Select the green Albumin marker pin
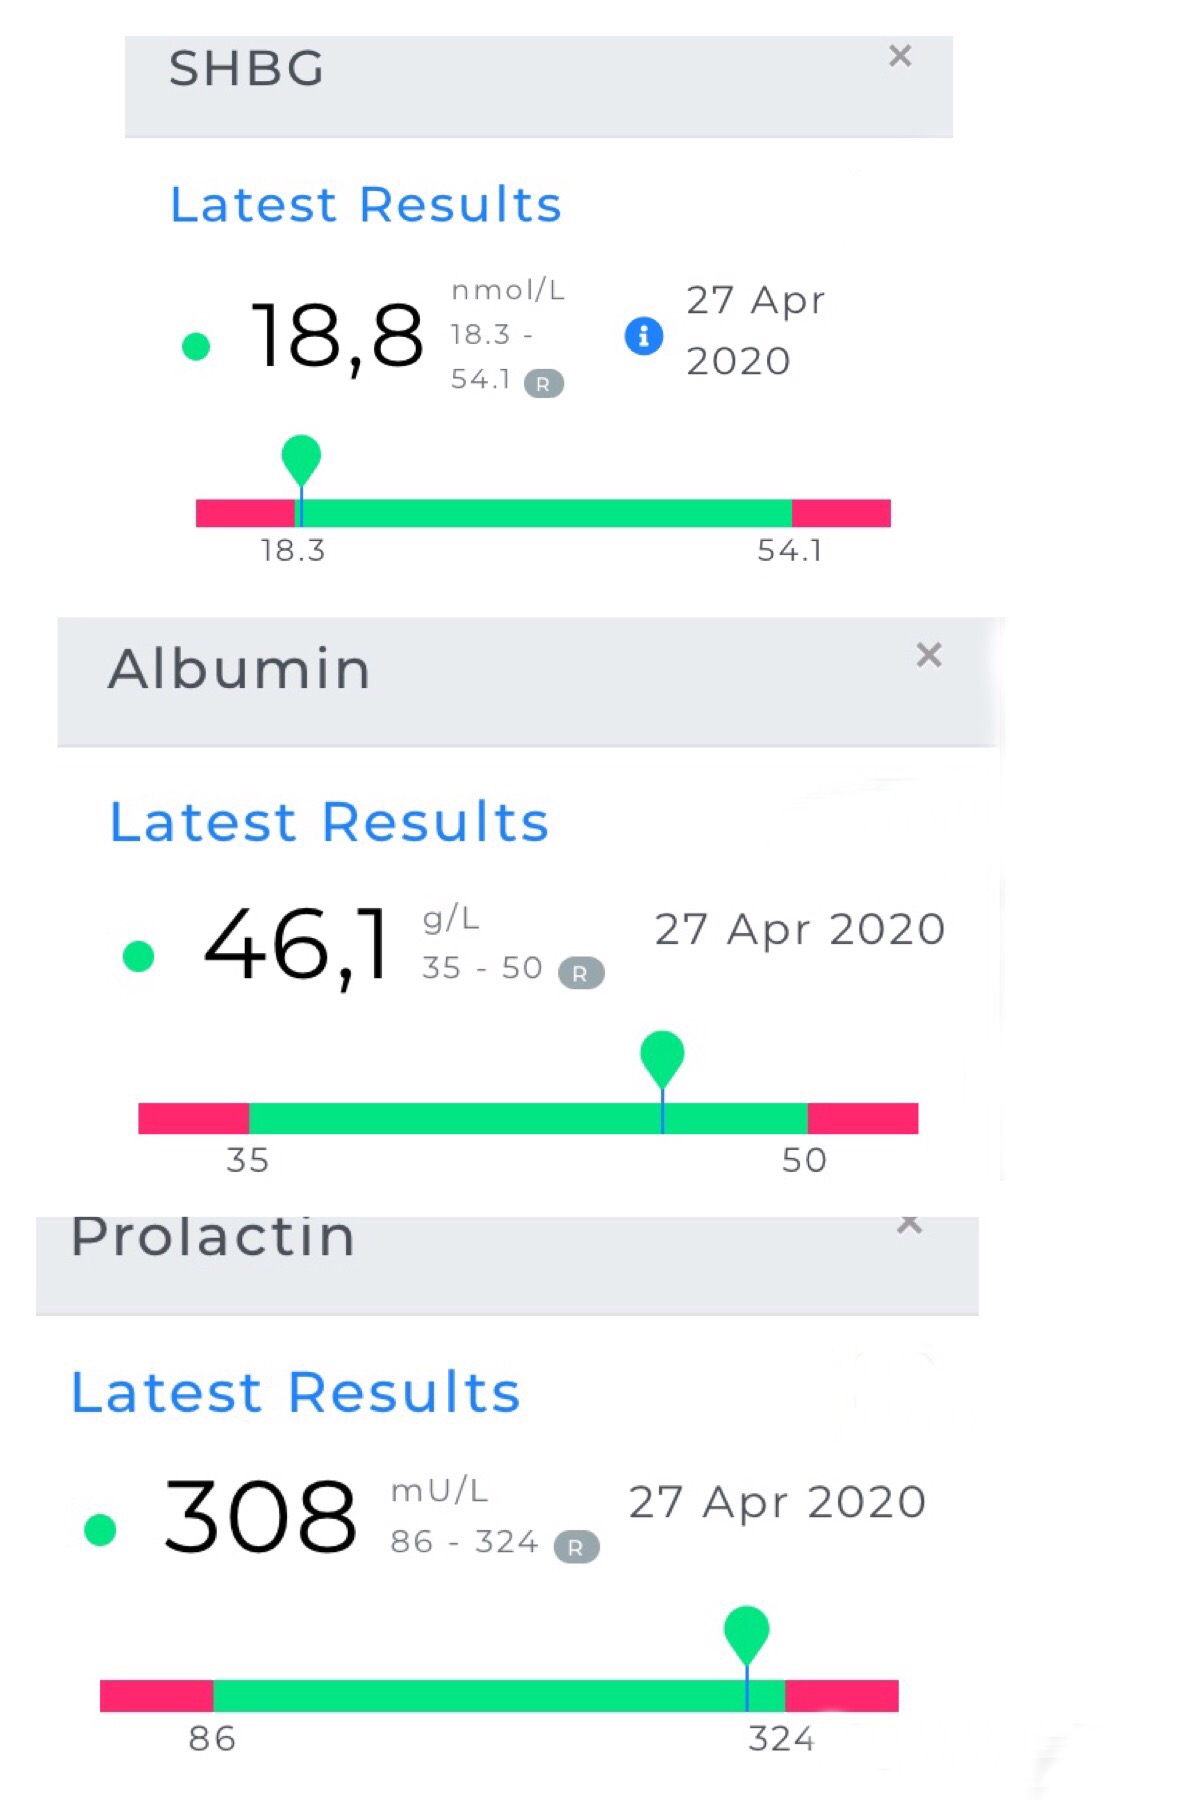Image resolution: width=1200 pixels, height=1800 pixels. pyautogui.click(x=662, y=1060)
